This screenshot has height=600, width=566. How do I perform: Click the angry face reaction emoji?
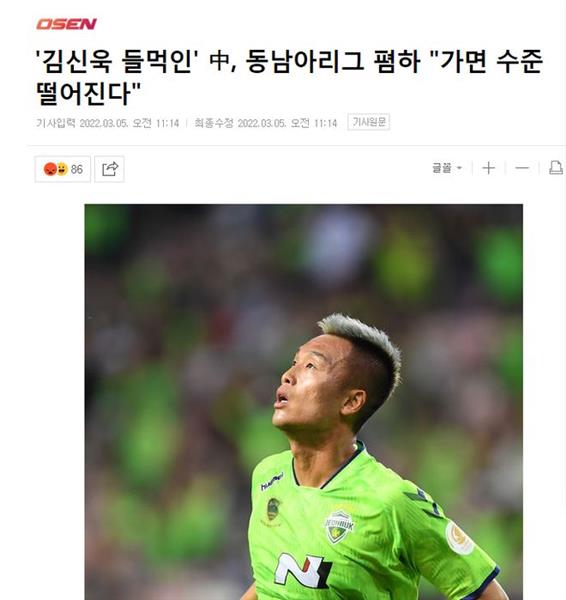point(50,169)
